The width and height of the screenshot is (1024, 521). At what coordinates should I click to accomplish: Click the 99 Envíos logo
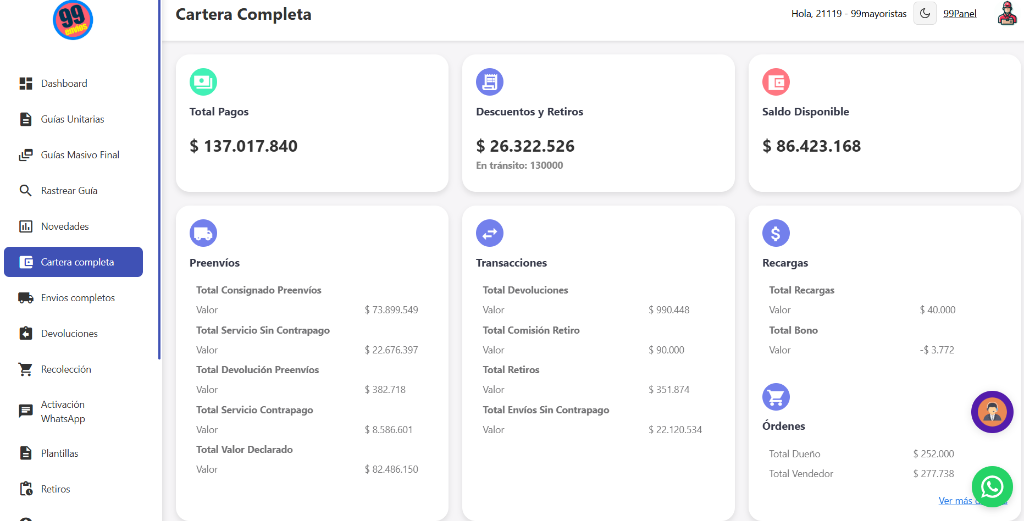[x=73, y=20]
